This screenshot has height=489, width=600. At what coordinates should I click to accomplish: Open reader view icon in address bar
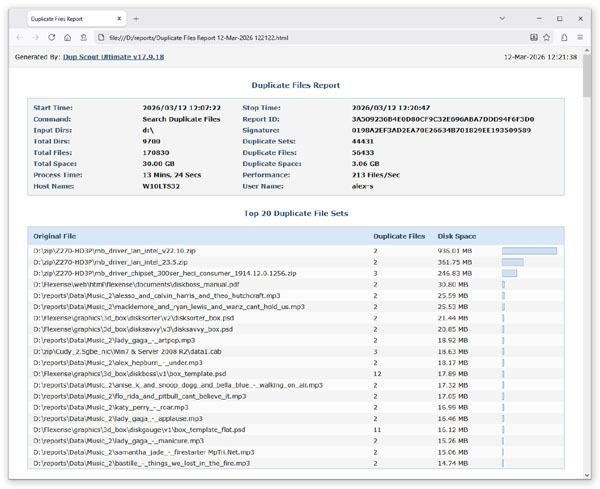tap(534, 37)
